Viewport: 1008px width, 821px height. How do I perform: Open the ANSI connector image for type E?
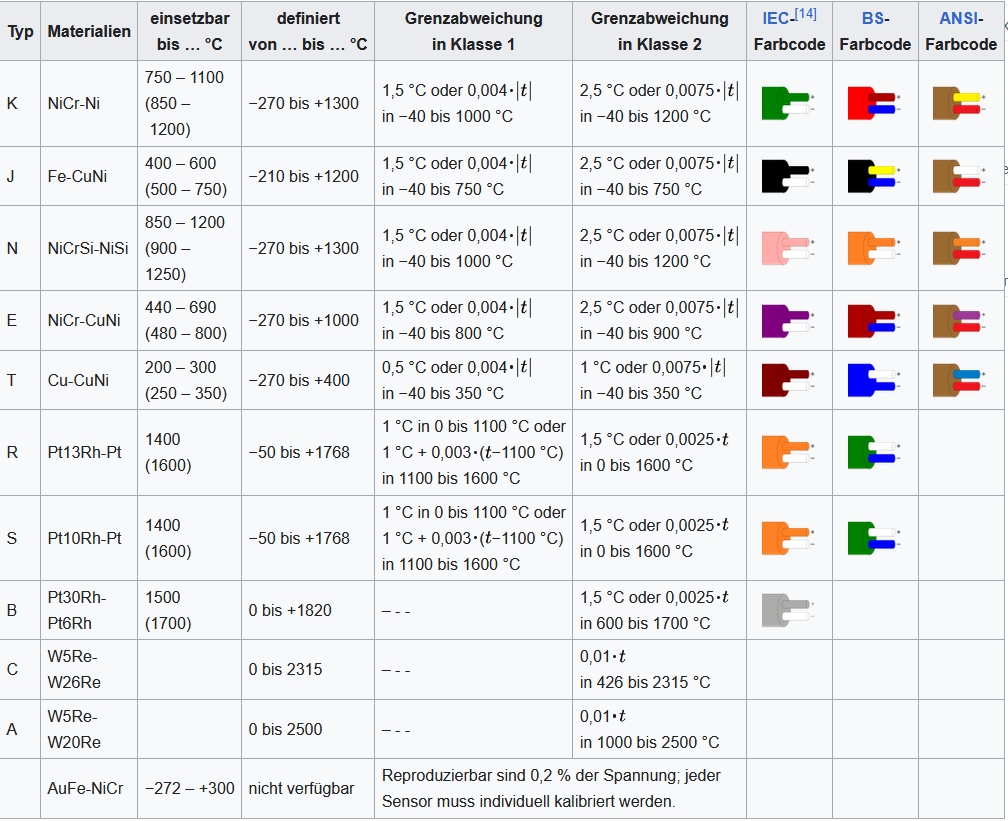[960, 321]
